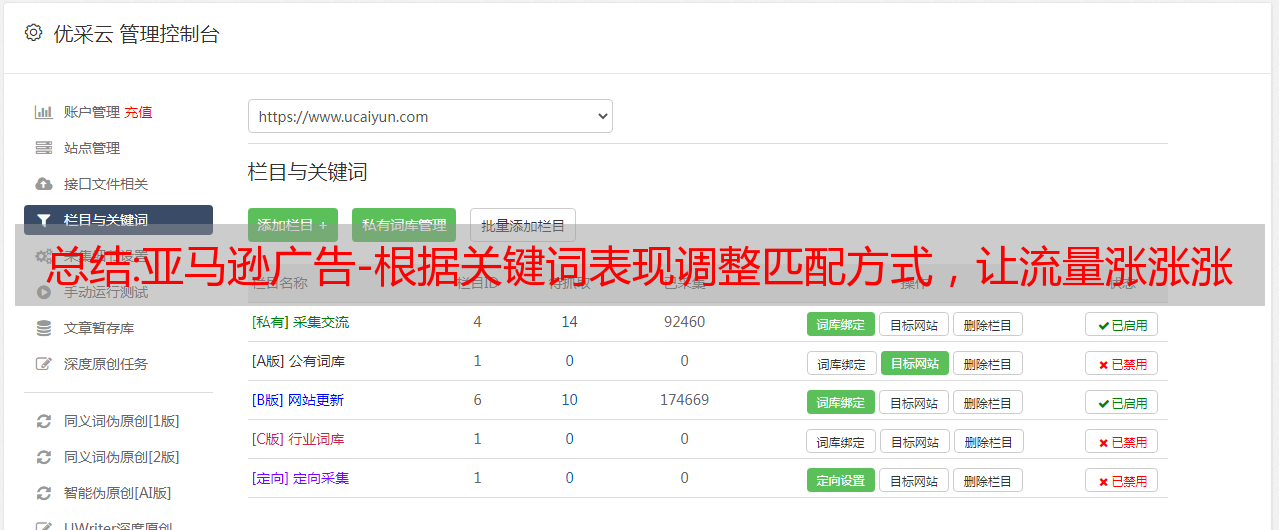This screenshot has width=1279, height=530.
Task: Select 栏目与关键词 sidebar item
Action: coord(118,220)
